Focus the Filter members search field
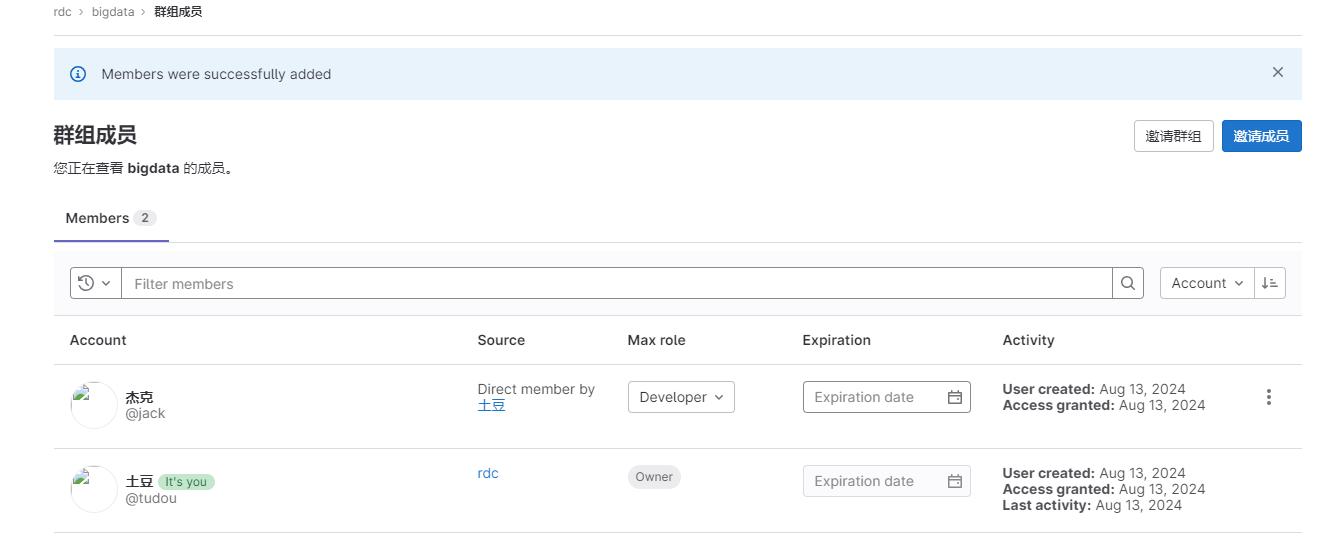 pos(617,283)
